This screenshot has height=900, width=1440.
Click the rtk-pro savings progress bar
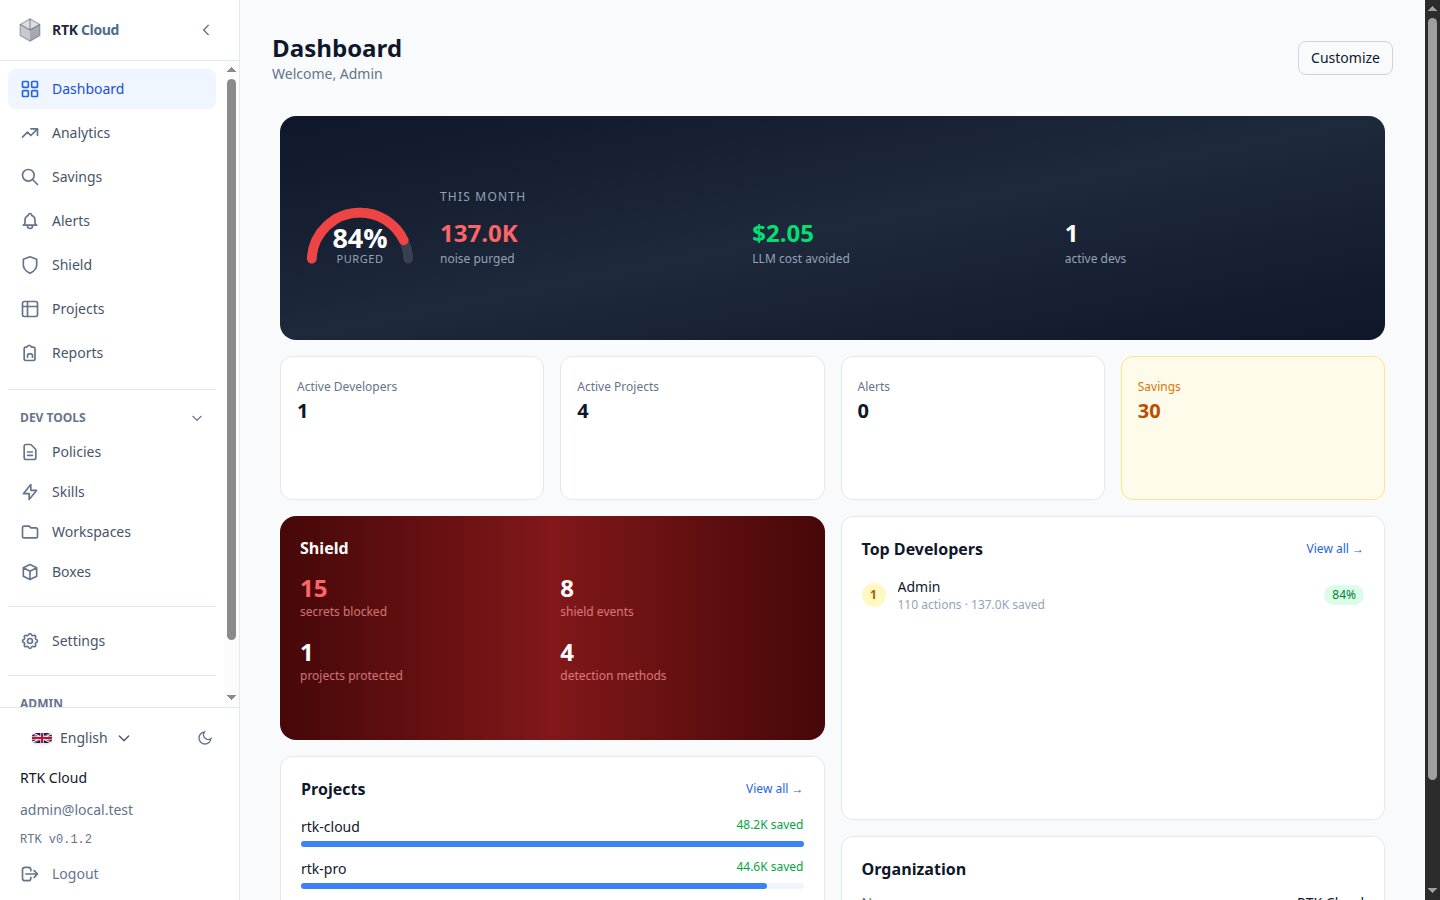[x=552, y=886]
